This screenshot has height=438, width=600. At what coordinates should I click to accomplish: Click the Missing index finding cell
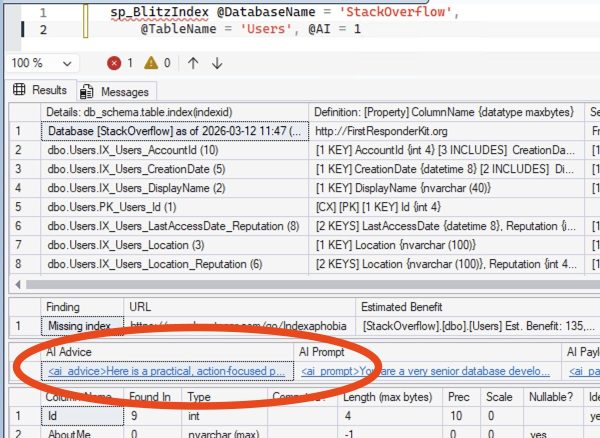point(79,325)
